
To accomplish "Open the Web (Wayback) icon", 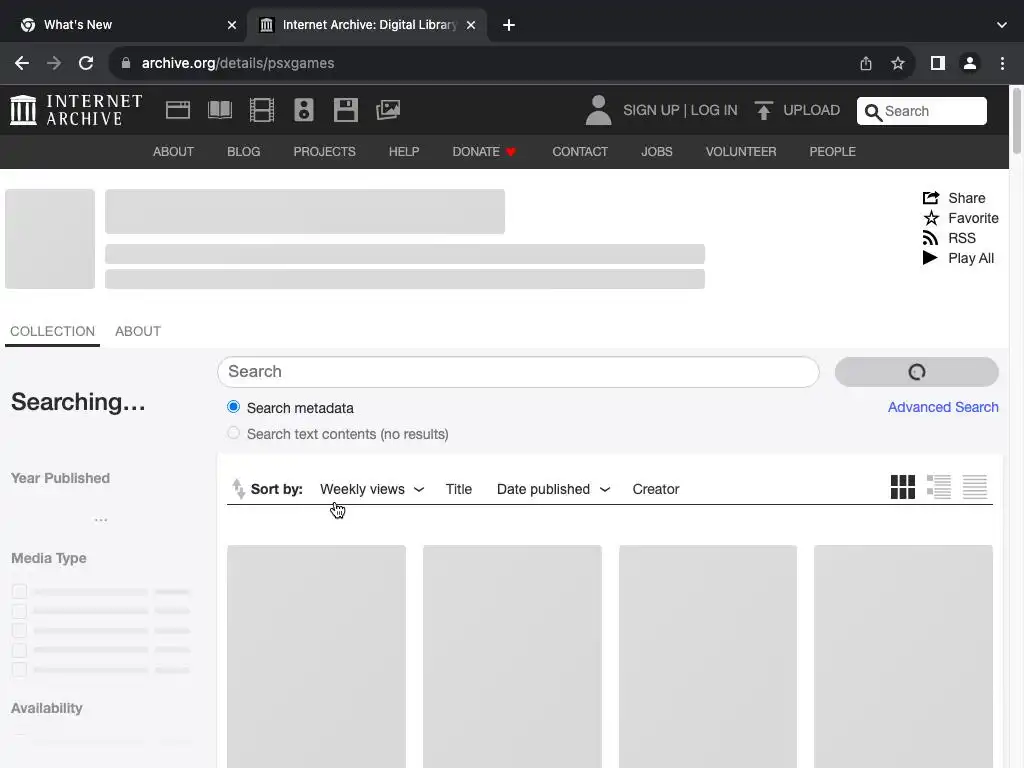I will coord(178,110).
